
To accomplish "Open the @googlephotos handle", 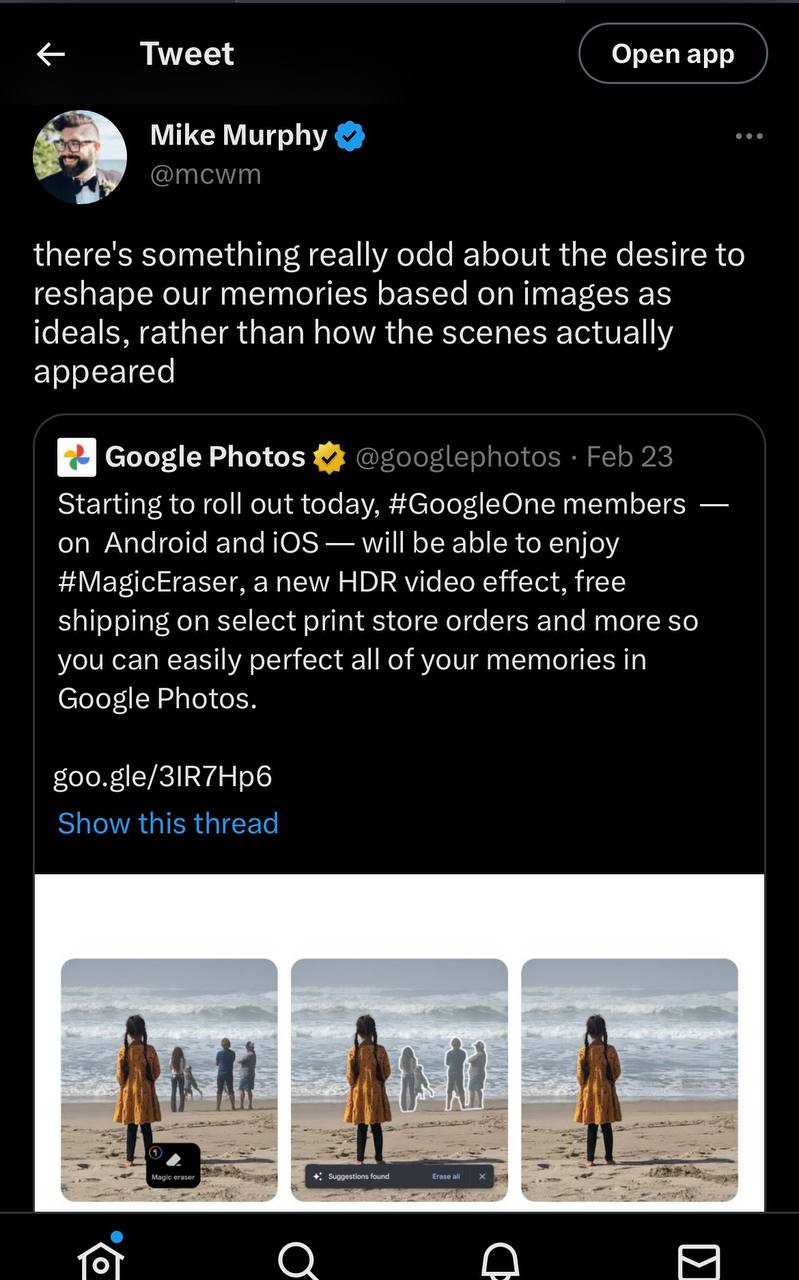I will coord(458,457).
